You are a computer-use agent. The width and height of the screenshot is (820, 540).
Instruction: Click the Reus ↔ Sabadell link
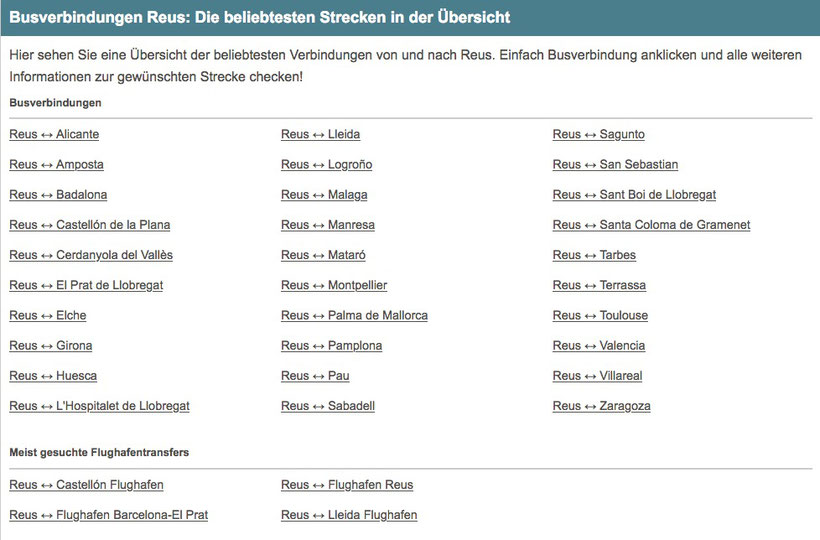click(x=328, y=406)
